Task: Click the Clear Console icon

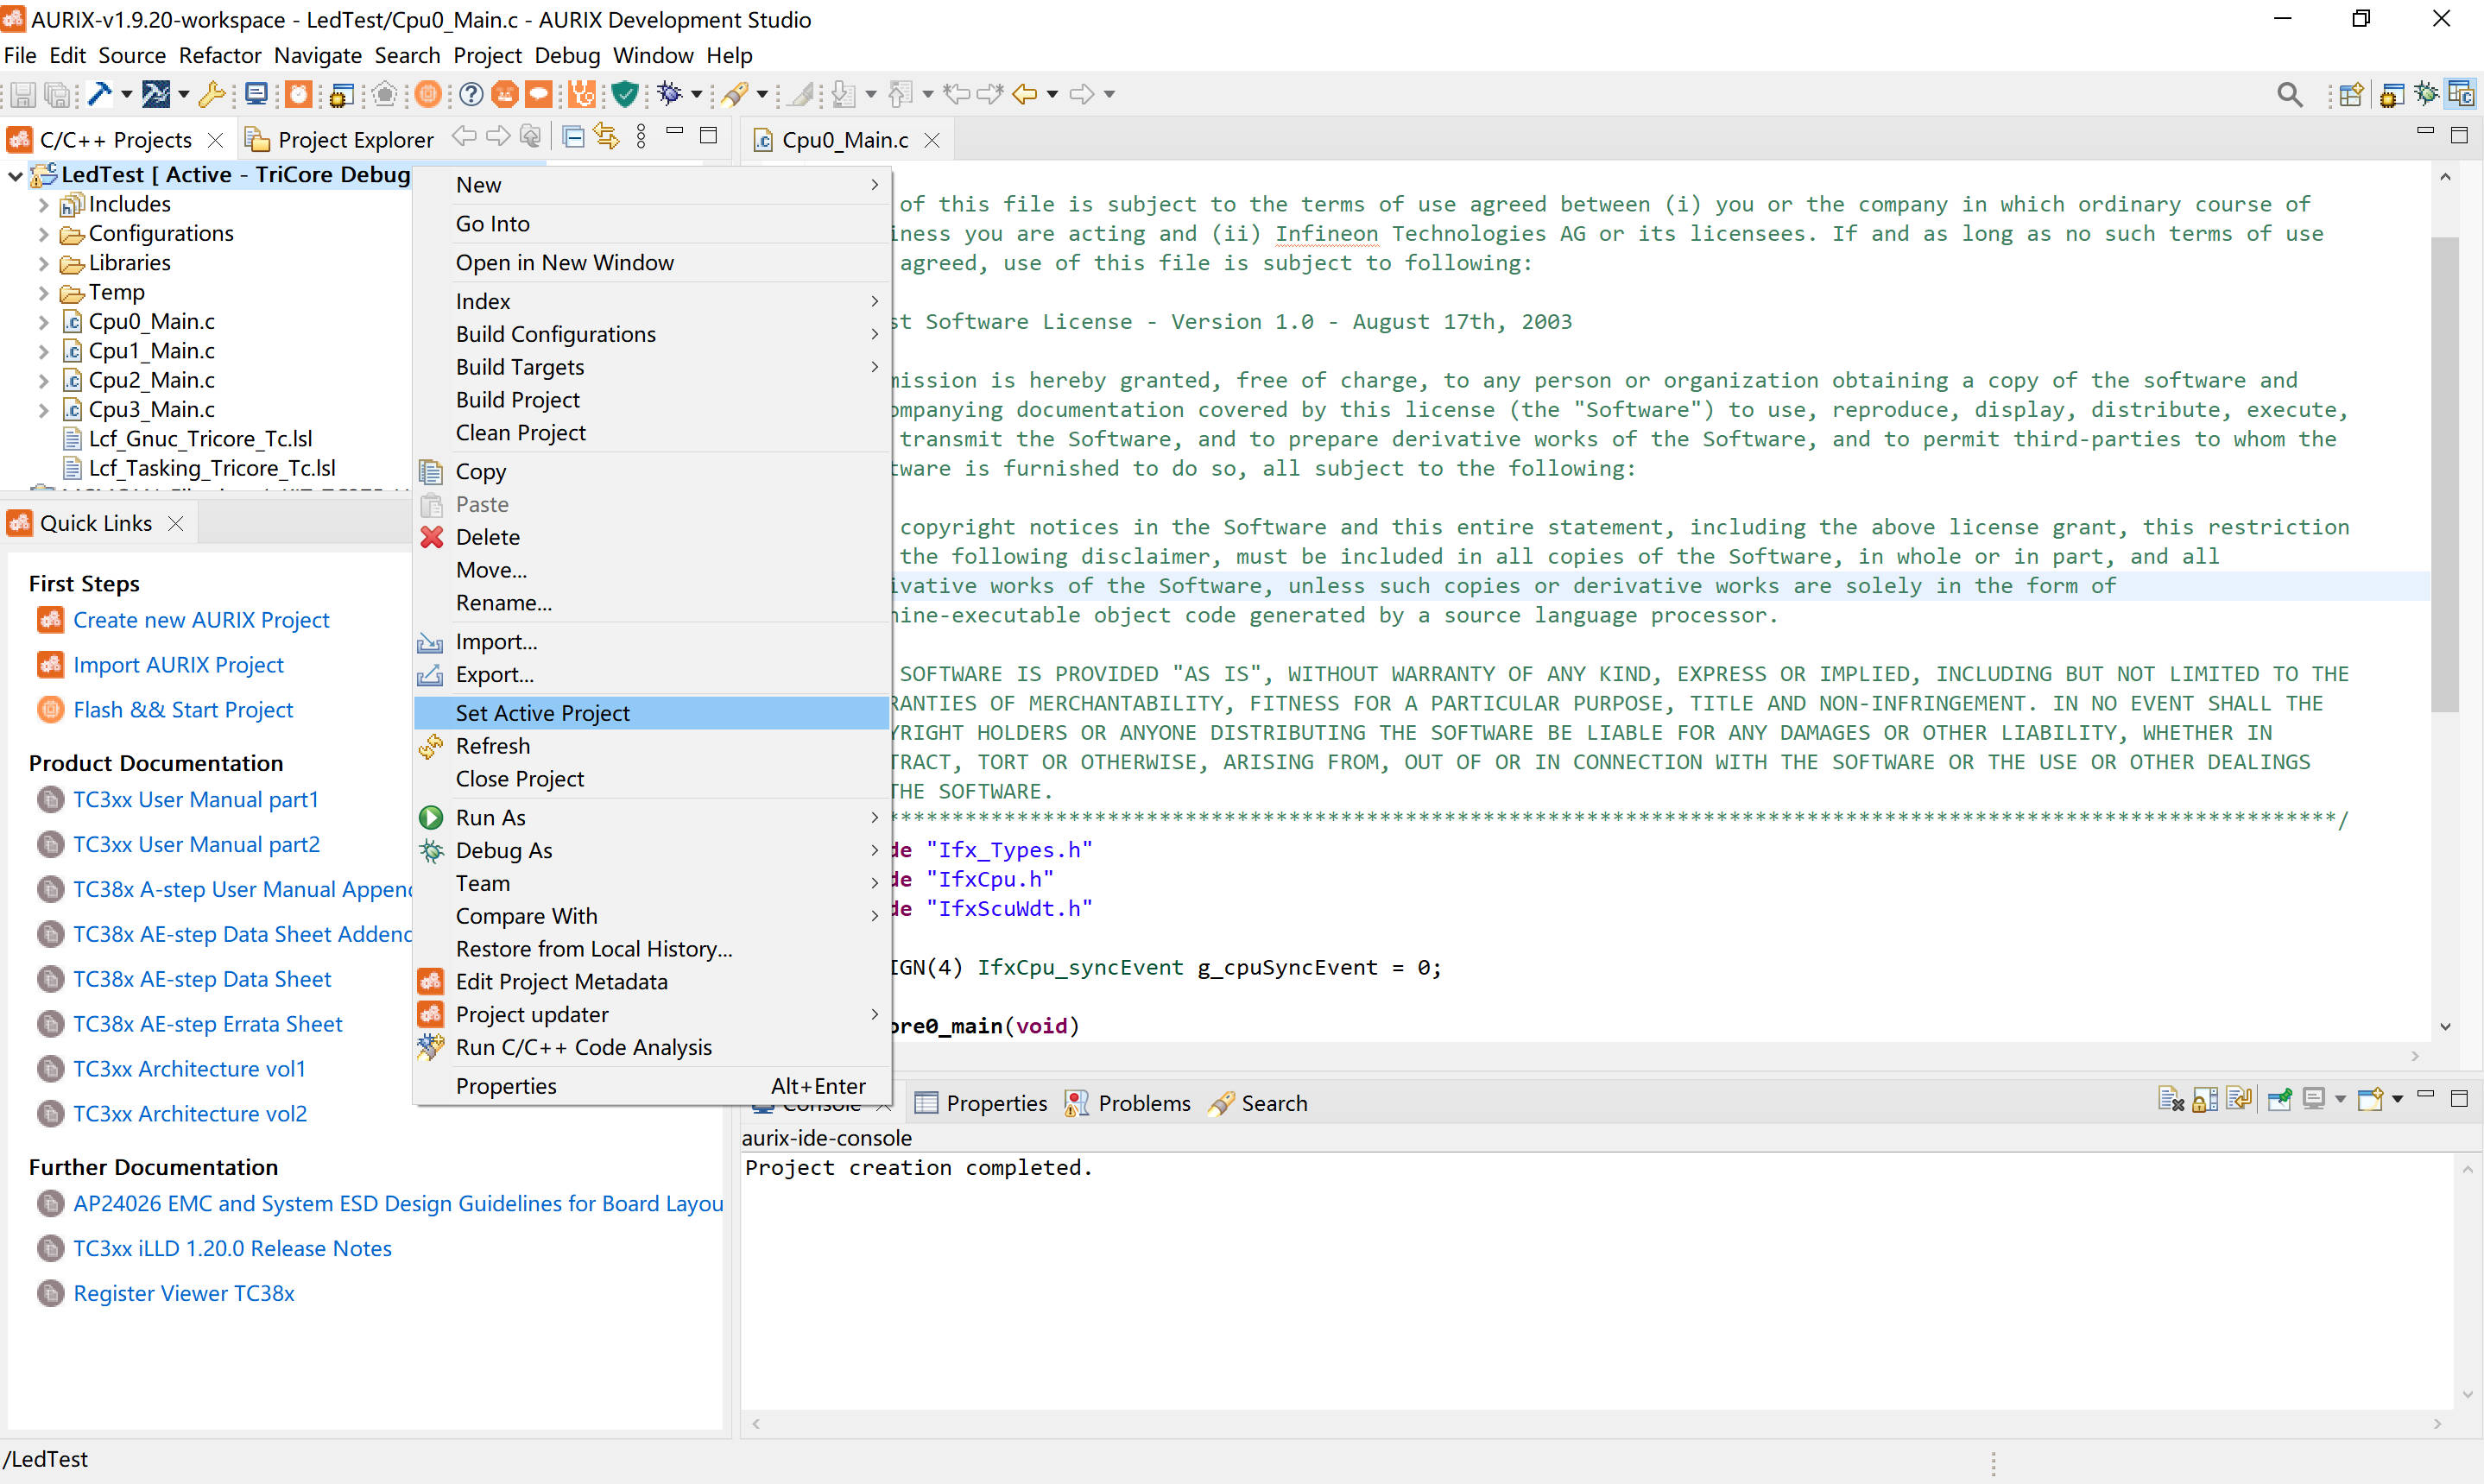Action: point(2170,1100)
